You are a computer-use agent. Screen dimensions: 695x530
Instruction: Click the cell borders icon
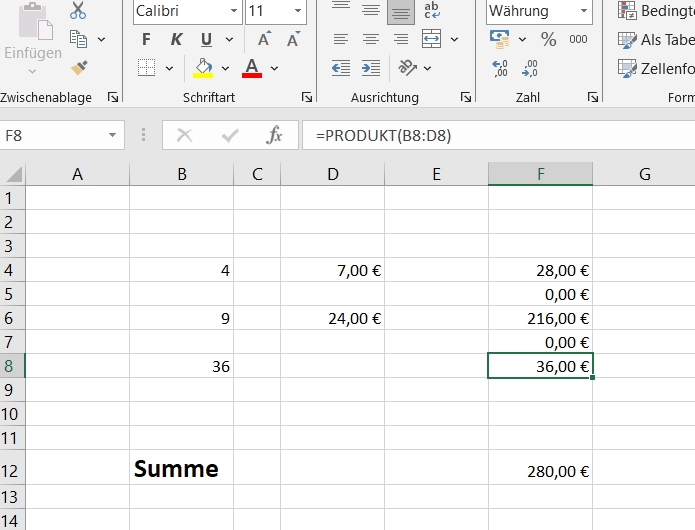click(146, 68)
